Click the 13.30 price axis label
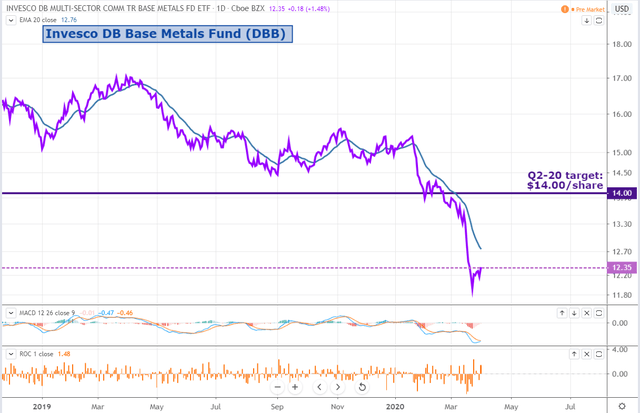640x413 pixels. 622,224
